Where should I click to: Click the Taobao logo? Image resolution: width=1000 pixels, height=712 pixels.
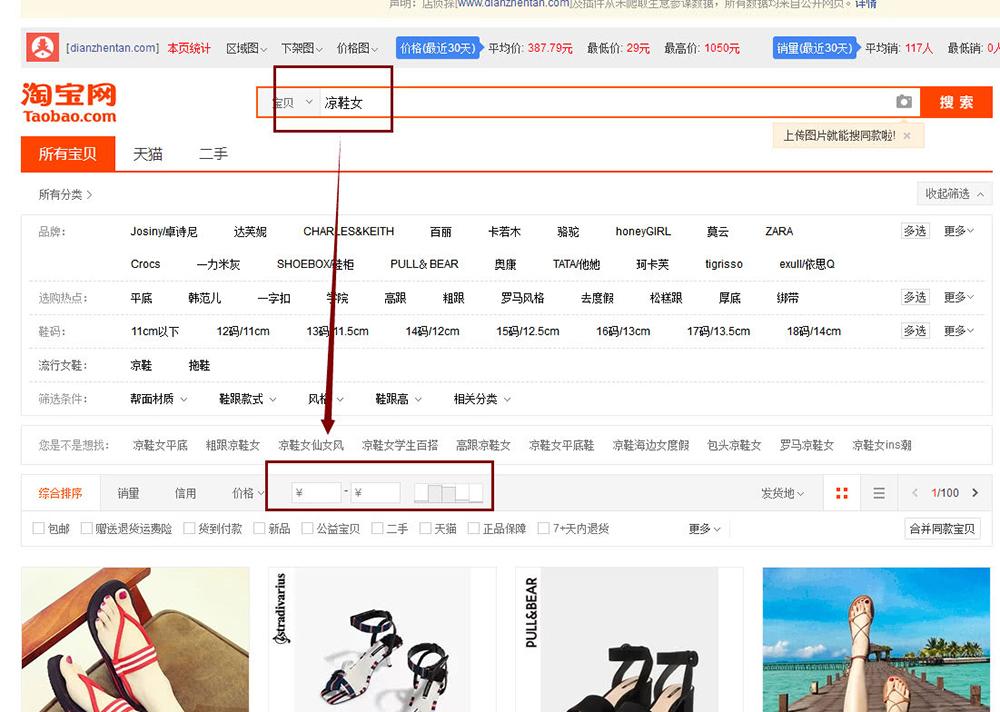tap(69, 103)
